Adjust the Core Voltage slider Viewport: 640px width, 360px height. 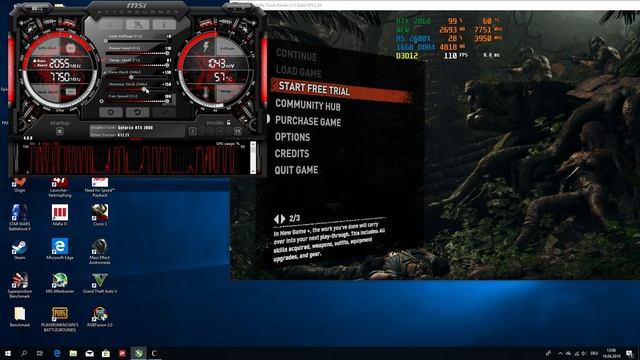[138, 41]
